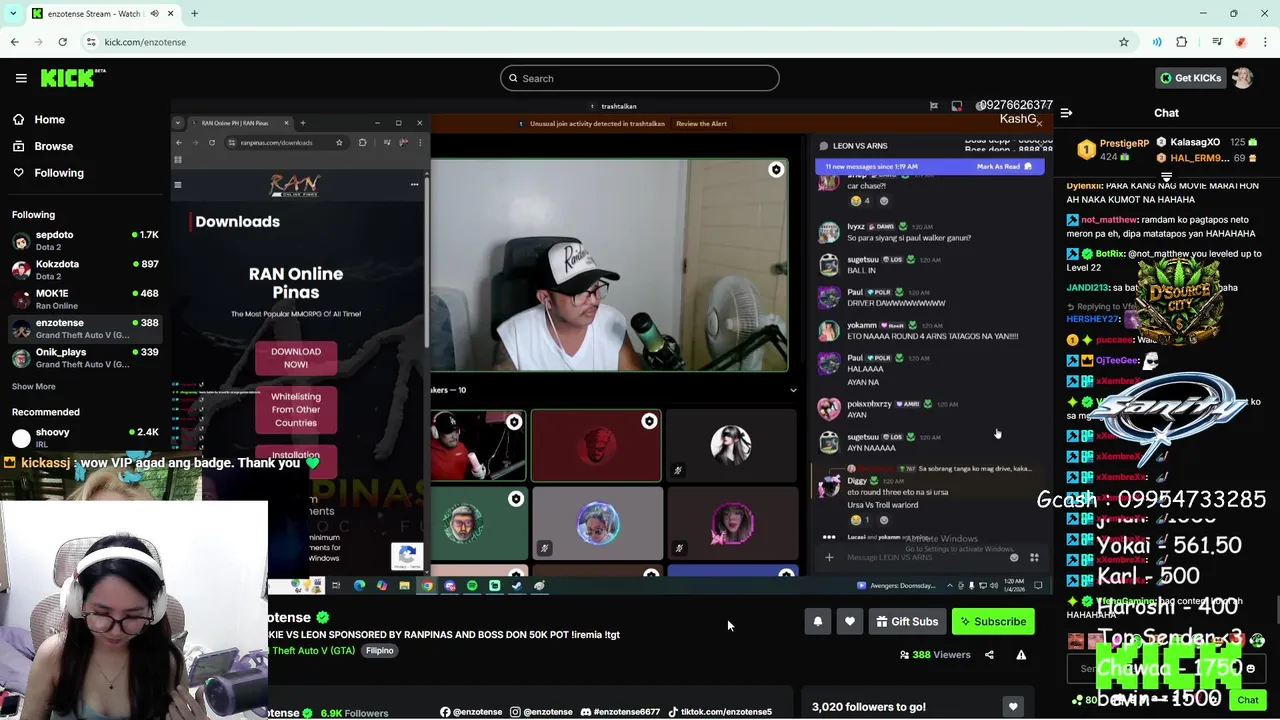
Task: Bookmark this page with star icon
Action: 1124,42
